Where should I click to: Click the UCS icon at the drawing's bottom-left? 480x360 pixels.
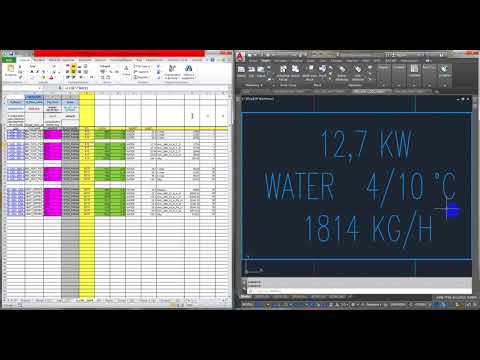253,265
